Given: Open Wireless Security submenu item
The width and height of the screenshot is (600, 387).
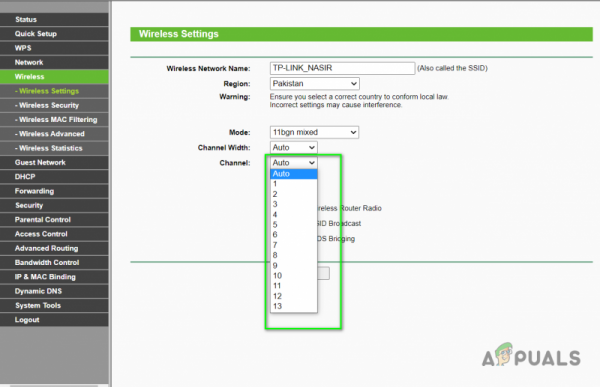Looking at the screenshot, I should point(54,105).
